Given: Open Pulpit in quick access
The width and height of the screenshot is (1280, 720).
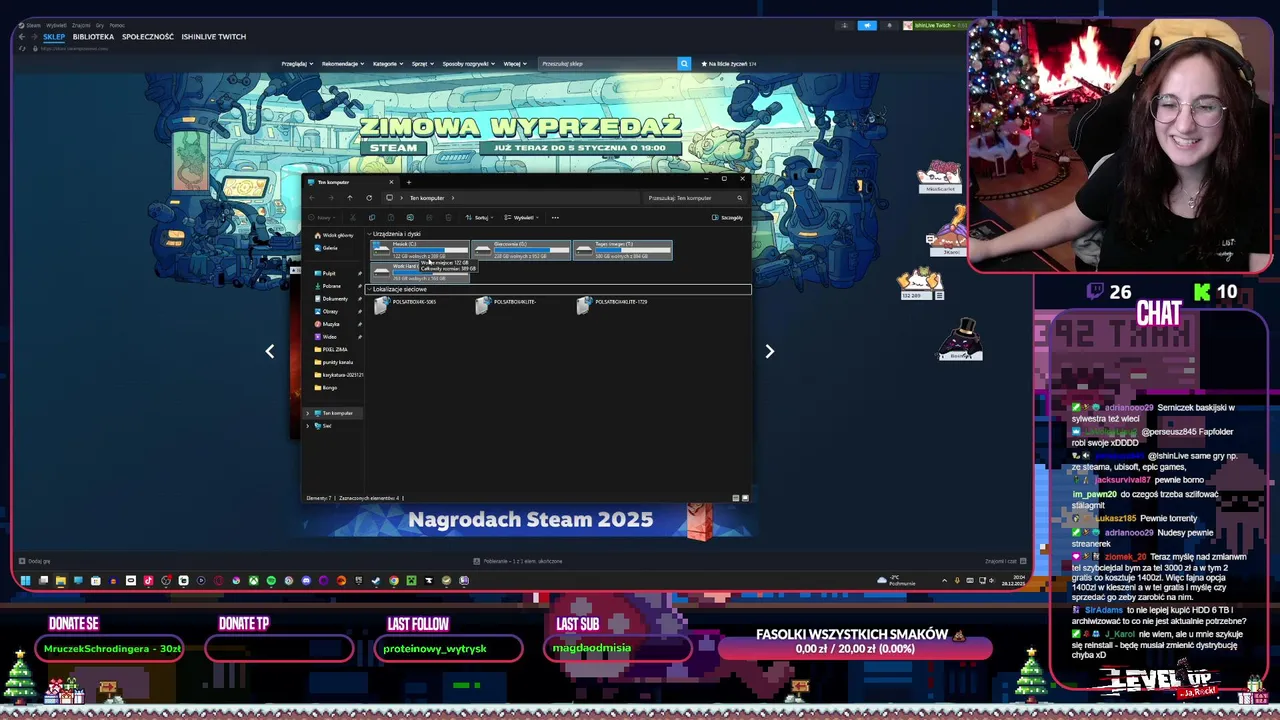Looking at the screenshot, I should coord(325,273).
